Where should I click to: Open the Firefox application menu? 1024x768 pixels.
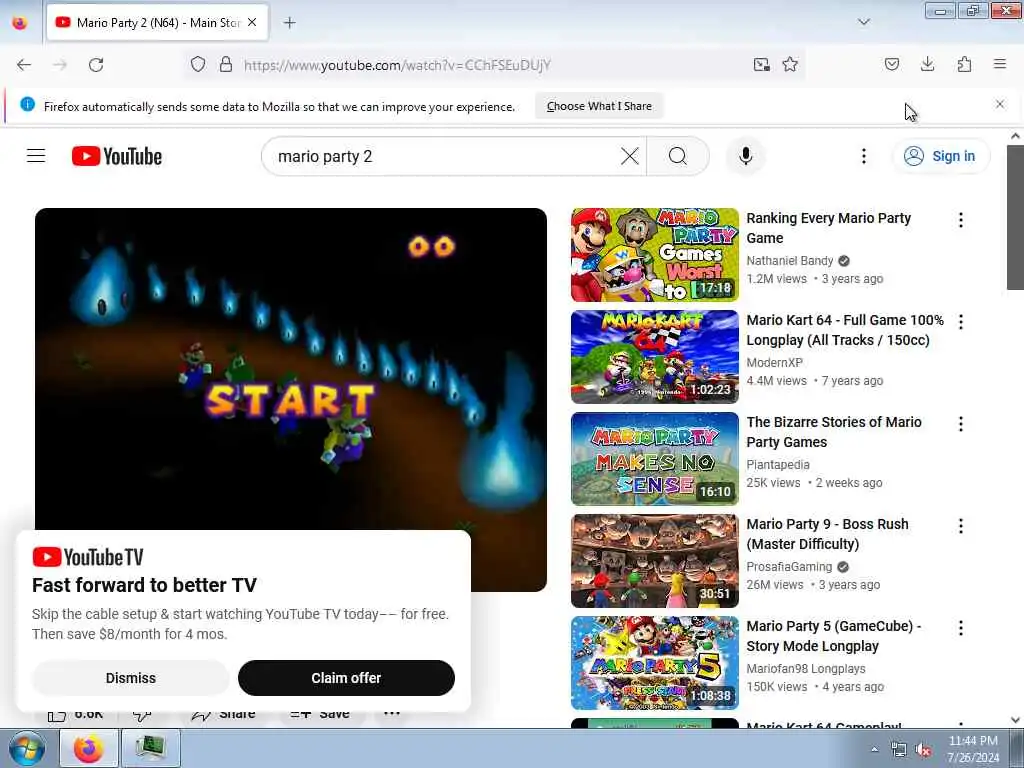coord(1000,64)
